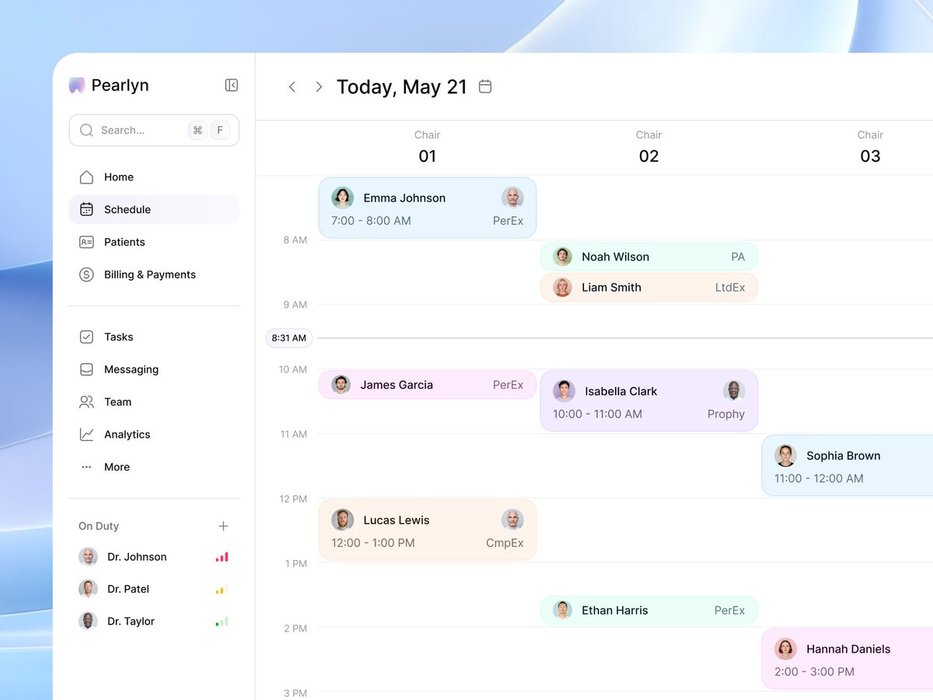Select Schedule in sidebar
Image resolution: width=933 pixels, height=700 pixels.
point(154,210)
